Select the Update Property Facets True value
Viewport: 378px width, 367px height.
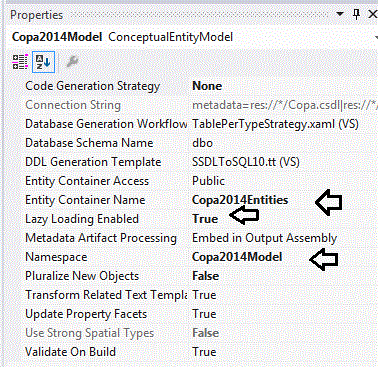click(x=204, y=314)
